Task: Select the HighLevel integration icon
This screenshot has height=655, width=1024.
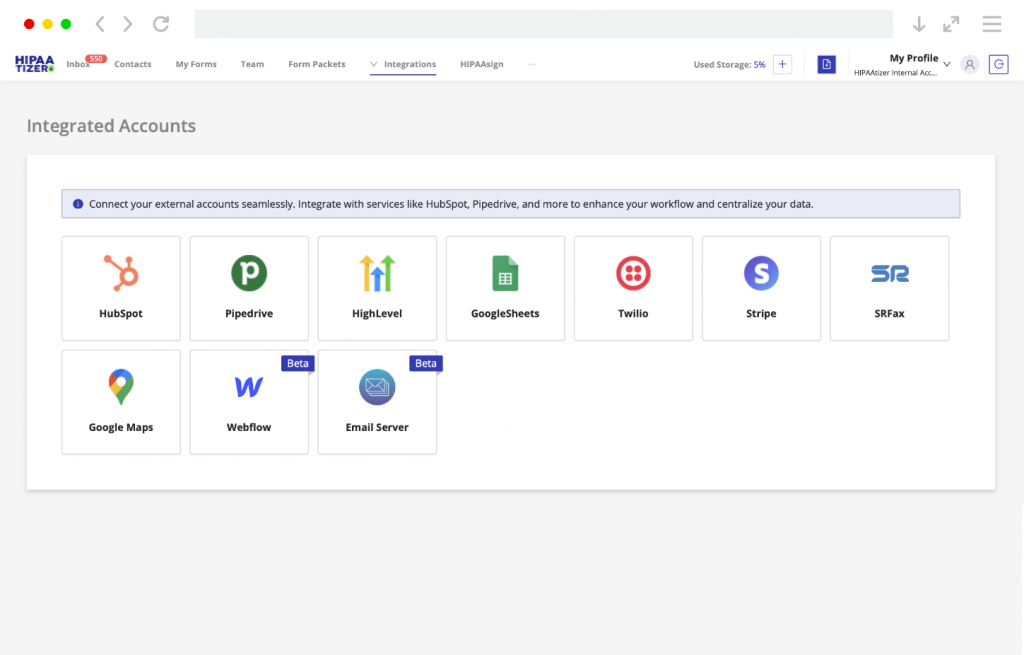Action: click(x=377, y=273)
